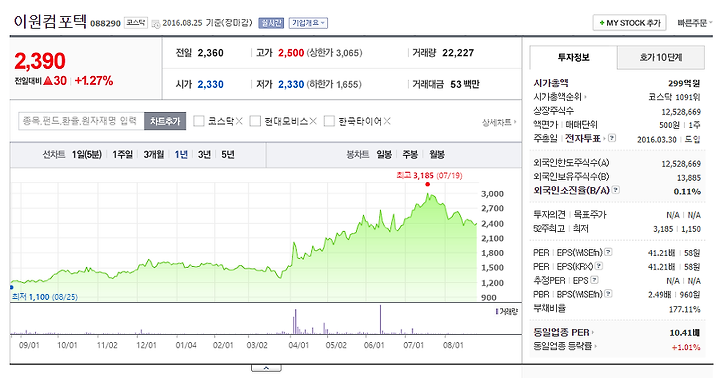Screen dimensions: 720x378
Task: Remove 현대모비스 with its X icon
Action: point(313,121)
